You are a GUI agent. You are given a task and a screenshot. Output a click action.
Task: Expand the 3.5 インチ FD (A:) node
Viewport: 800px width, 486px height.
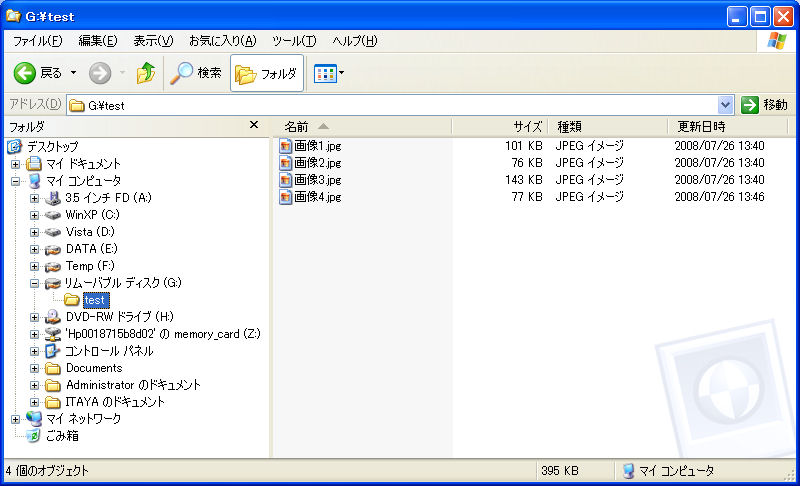pos(34,198)
